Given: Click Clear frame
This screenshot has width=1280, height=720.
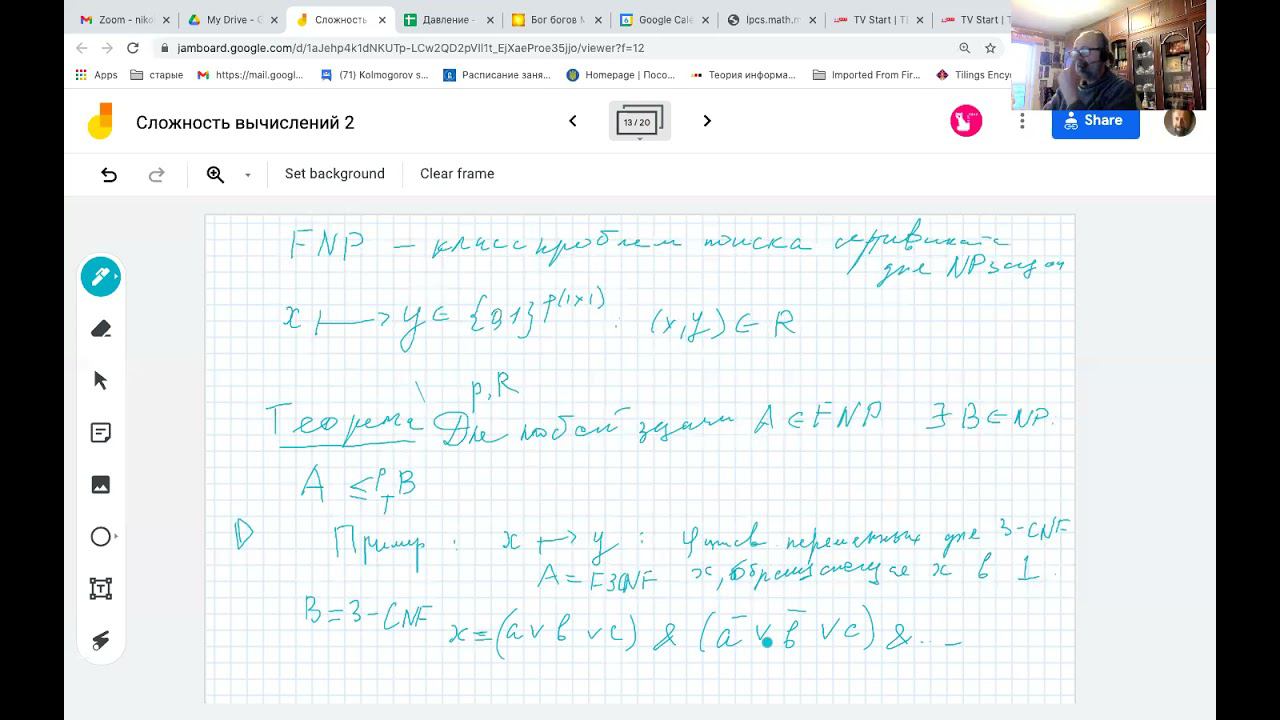Looking at the screenshot, I should tap(457, 174).
